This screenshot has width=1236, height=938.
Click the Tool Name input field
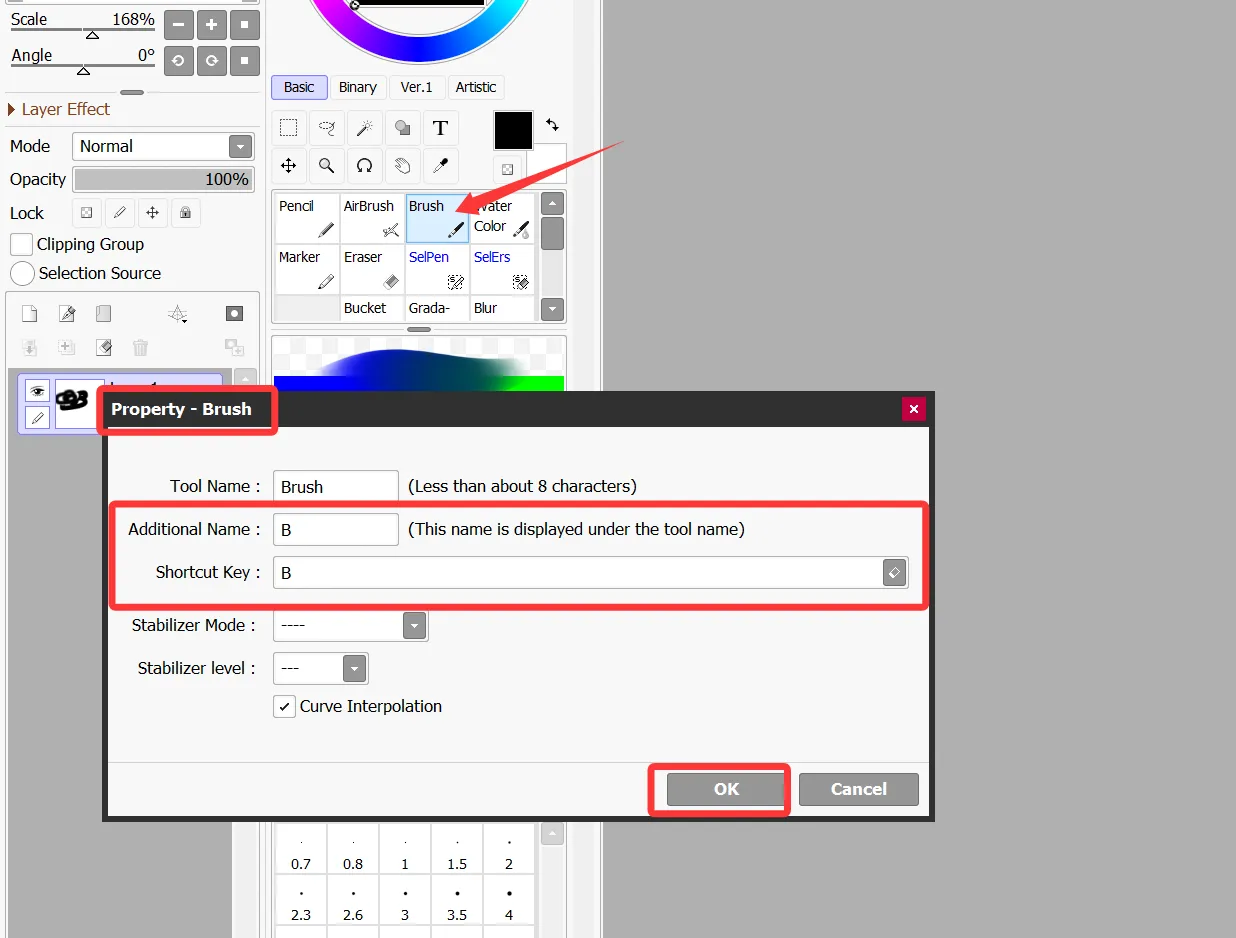pyautogui.click(x=336, y=487)
